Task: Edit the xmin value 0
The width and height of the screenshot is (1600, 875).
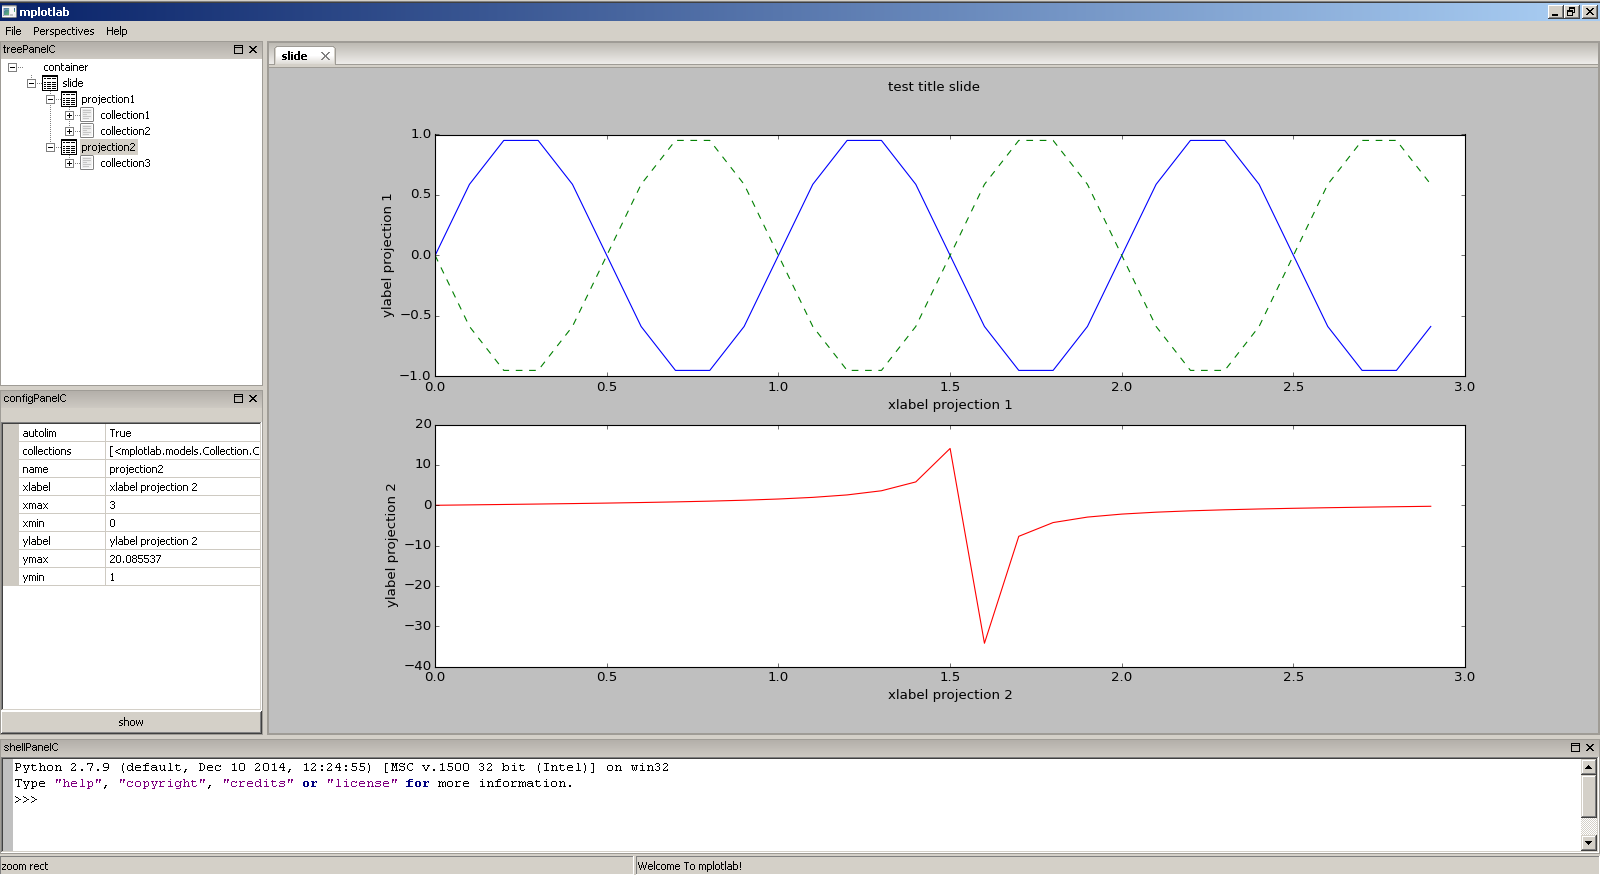Action: point(183,523)
